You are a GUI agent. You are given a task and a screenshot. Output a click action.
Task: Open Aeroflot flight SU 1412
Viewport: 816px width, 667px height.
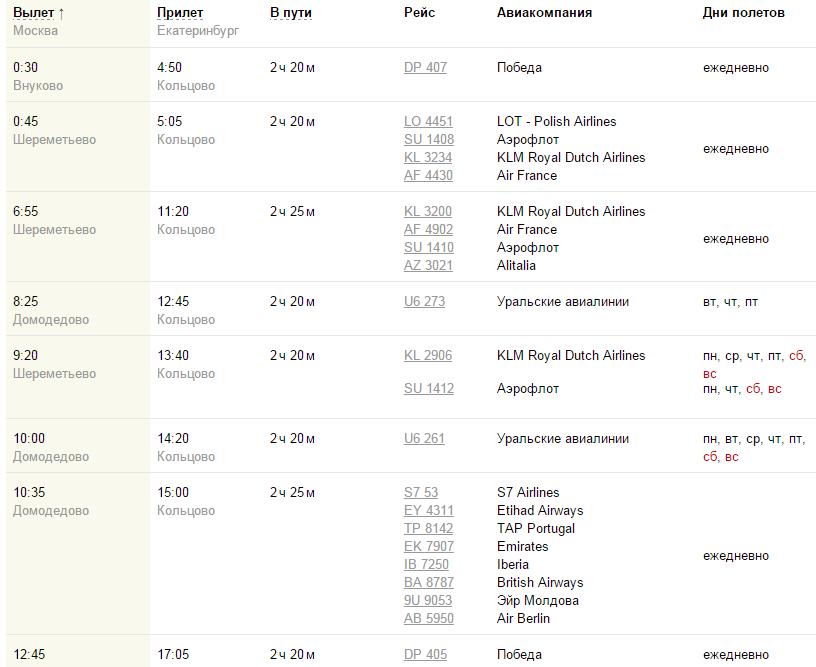coord(429,389)
